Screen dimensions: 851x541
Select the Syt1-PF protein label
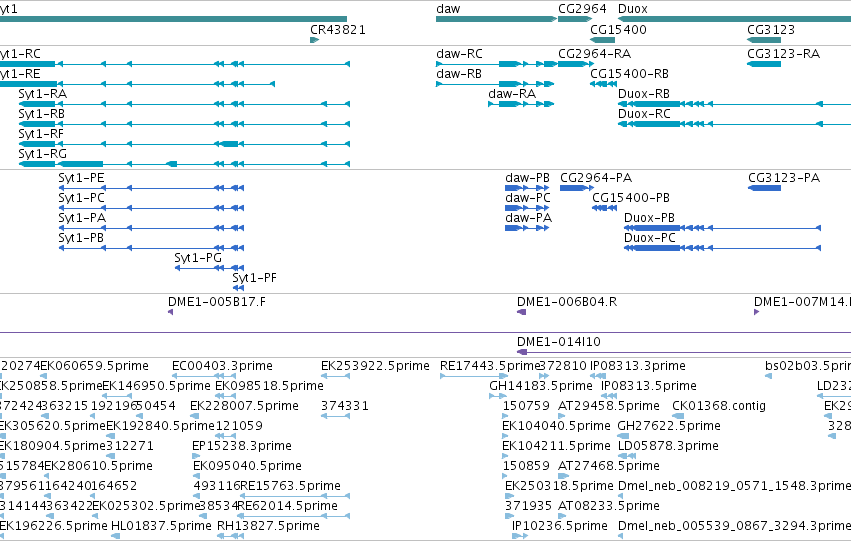pyautogui.click(x=255, y=278)
